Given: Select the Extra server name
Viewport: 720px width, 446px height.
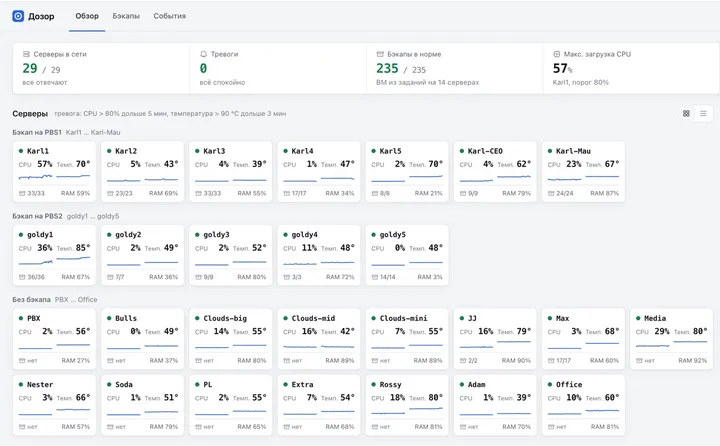Looking at the screenshot, I should point(302,384).
